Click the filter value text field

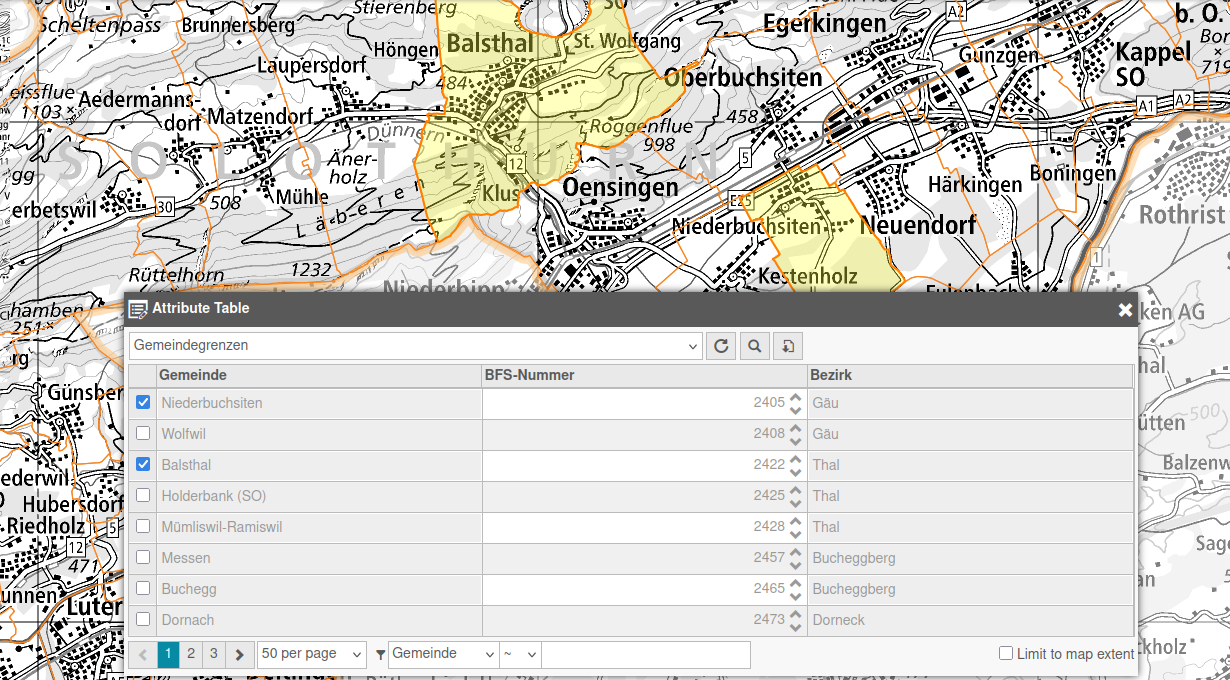pyautogui.click(x=646, y=654)
